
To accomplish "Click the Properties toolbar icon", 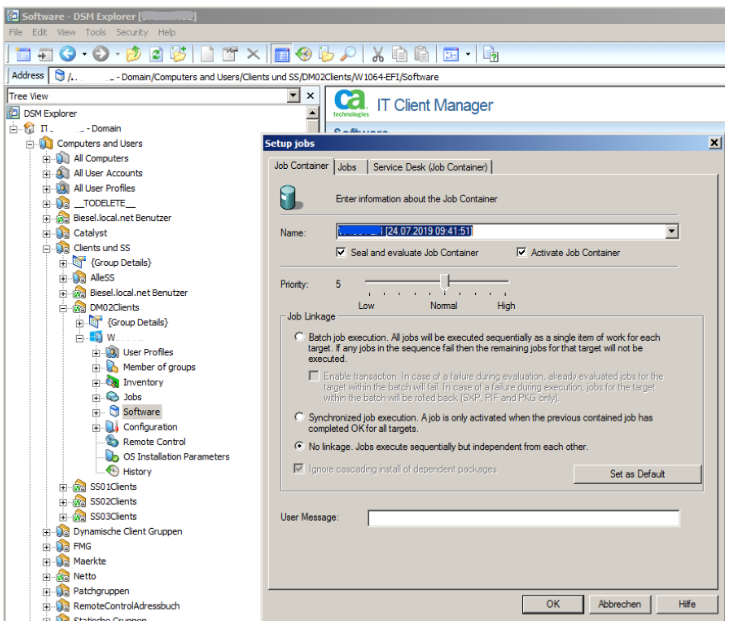I will tap(230, 54).
